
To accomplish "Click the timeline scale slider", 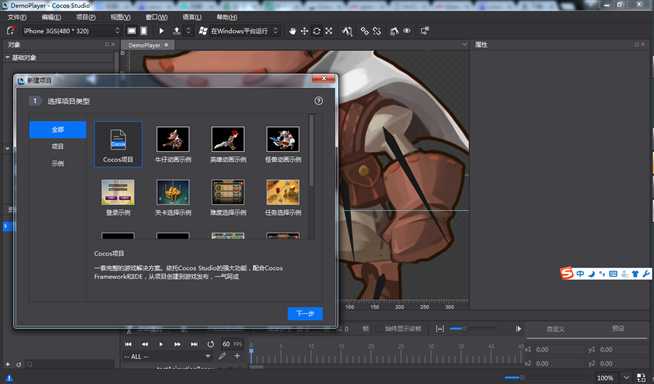I will (472, 329).
